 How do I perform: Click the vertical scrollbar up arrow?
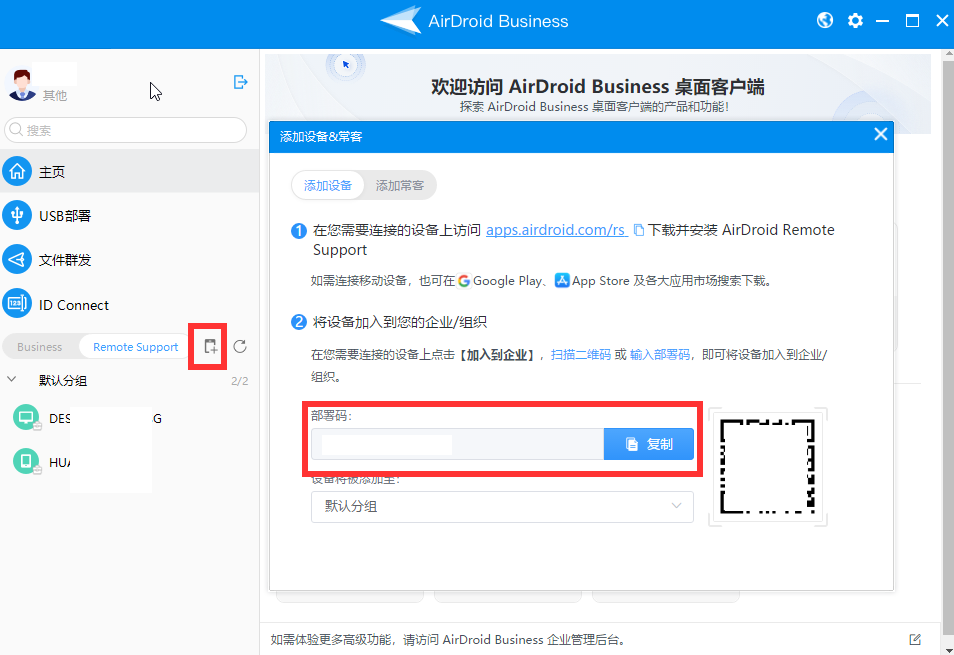point(949,55)
